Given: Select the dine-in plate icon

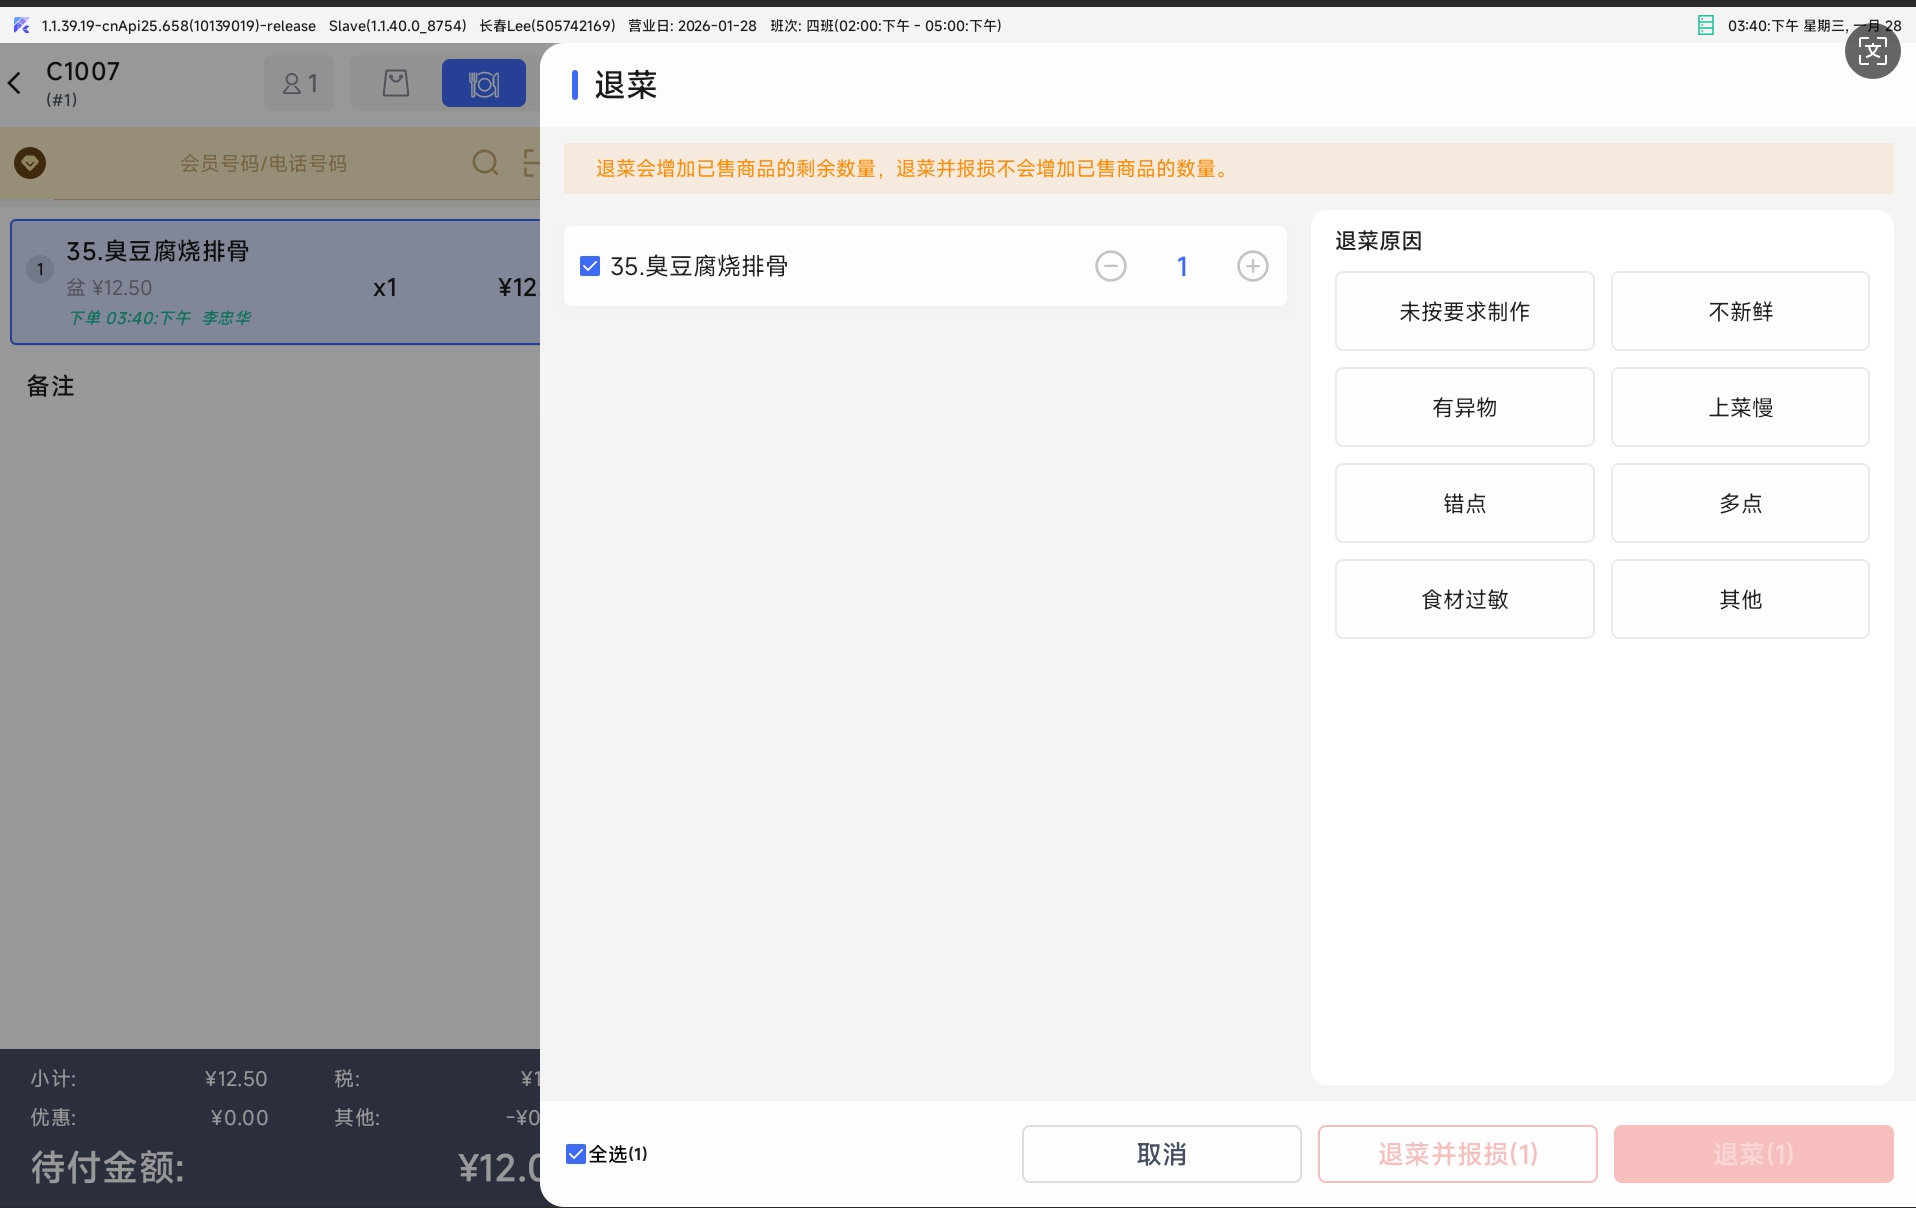Looking at the screenshot, I should [x=484, y=83].
